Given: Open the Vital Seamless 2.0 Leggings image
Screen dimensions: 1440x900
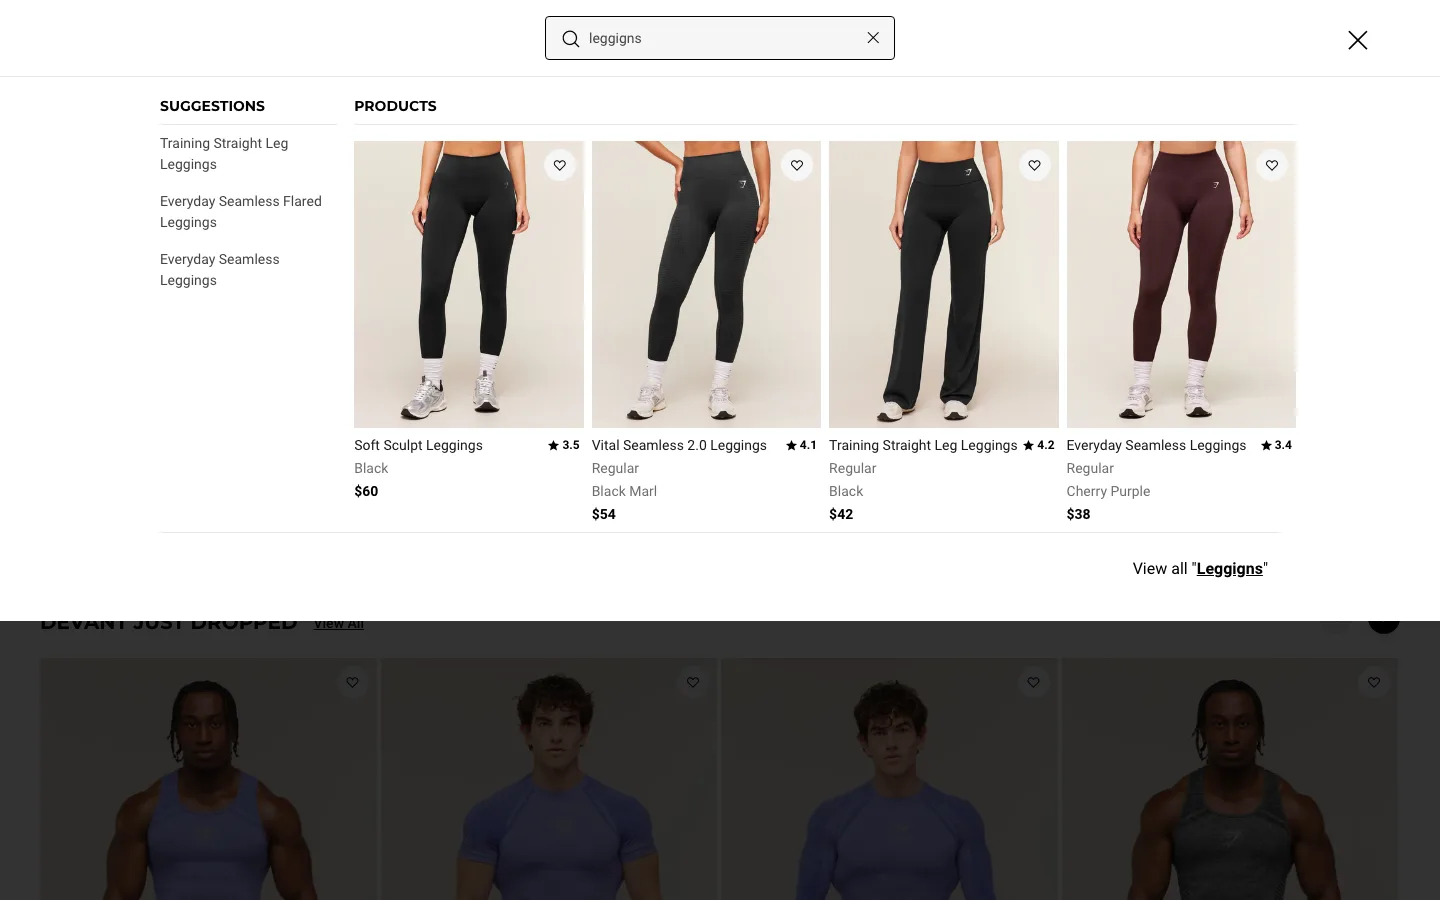Looking at the screenshot, I should click(706, 284).
